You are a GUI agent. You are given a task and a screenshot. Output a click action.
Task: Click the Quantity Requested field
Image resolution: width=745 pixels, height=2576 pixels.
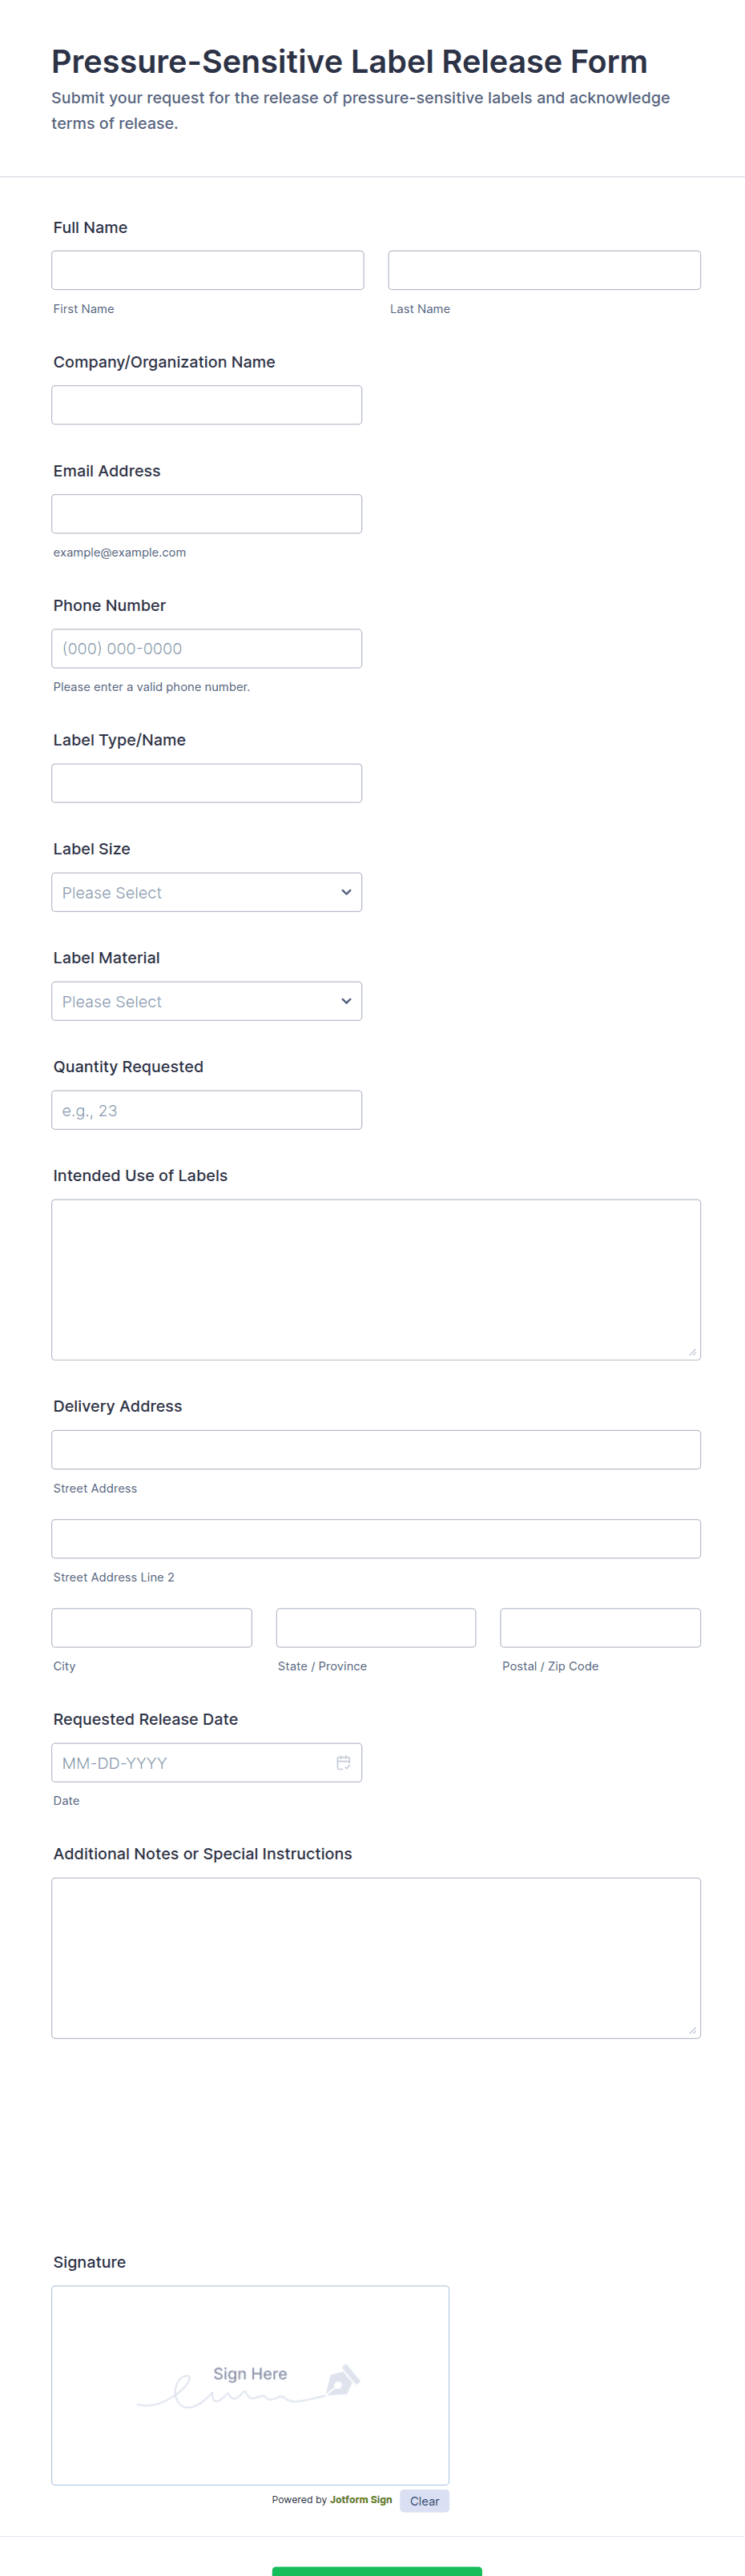click(206, 1110)
